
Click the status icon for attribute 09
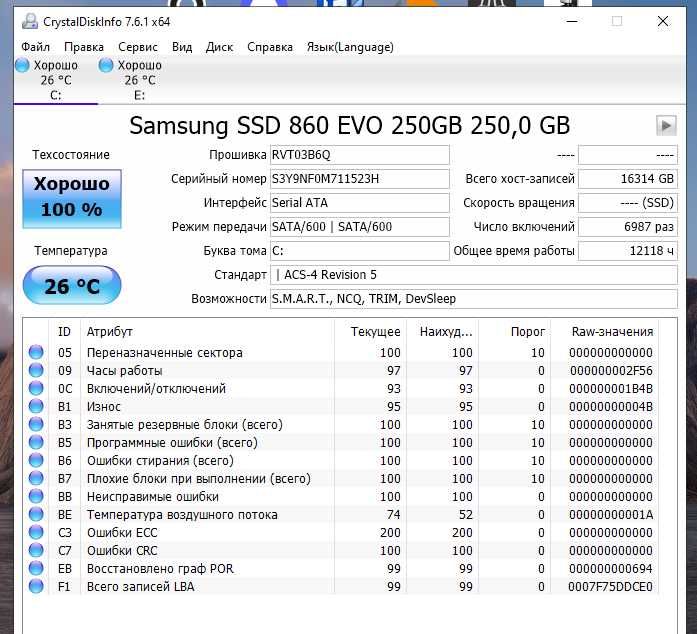click(36, 370)
